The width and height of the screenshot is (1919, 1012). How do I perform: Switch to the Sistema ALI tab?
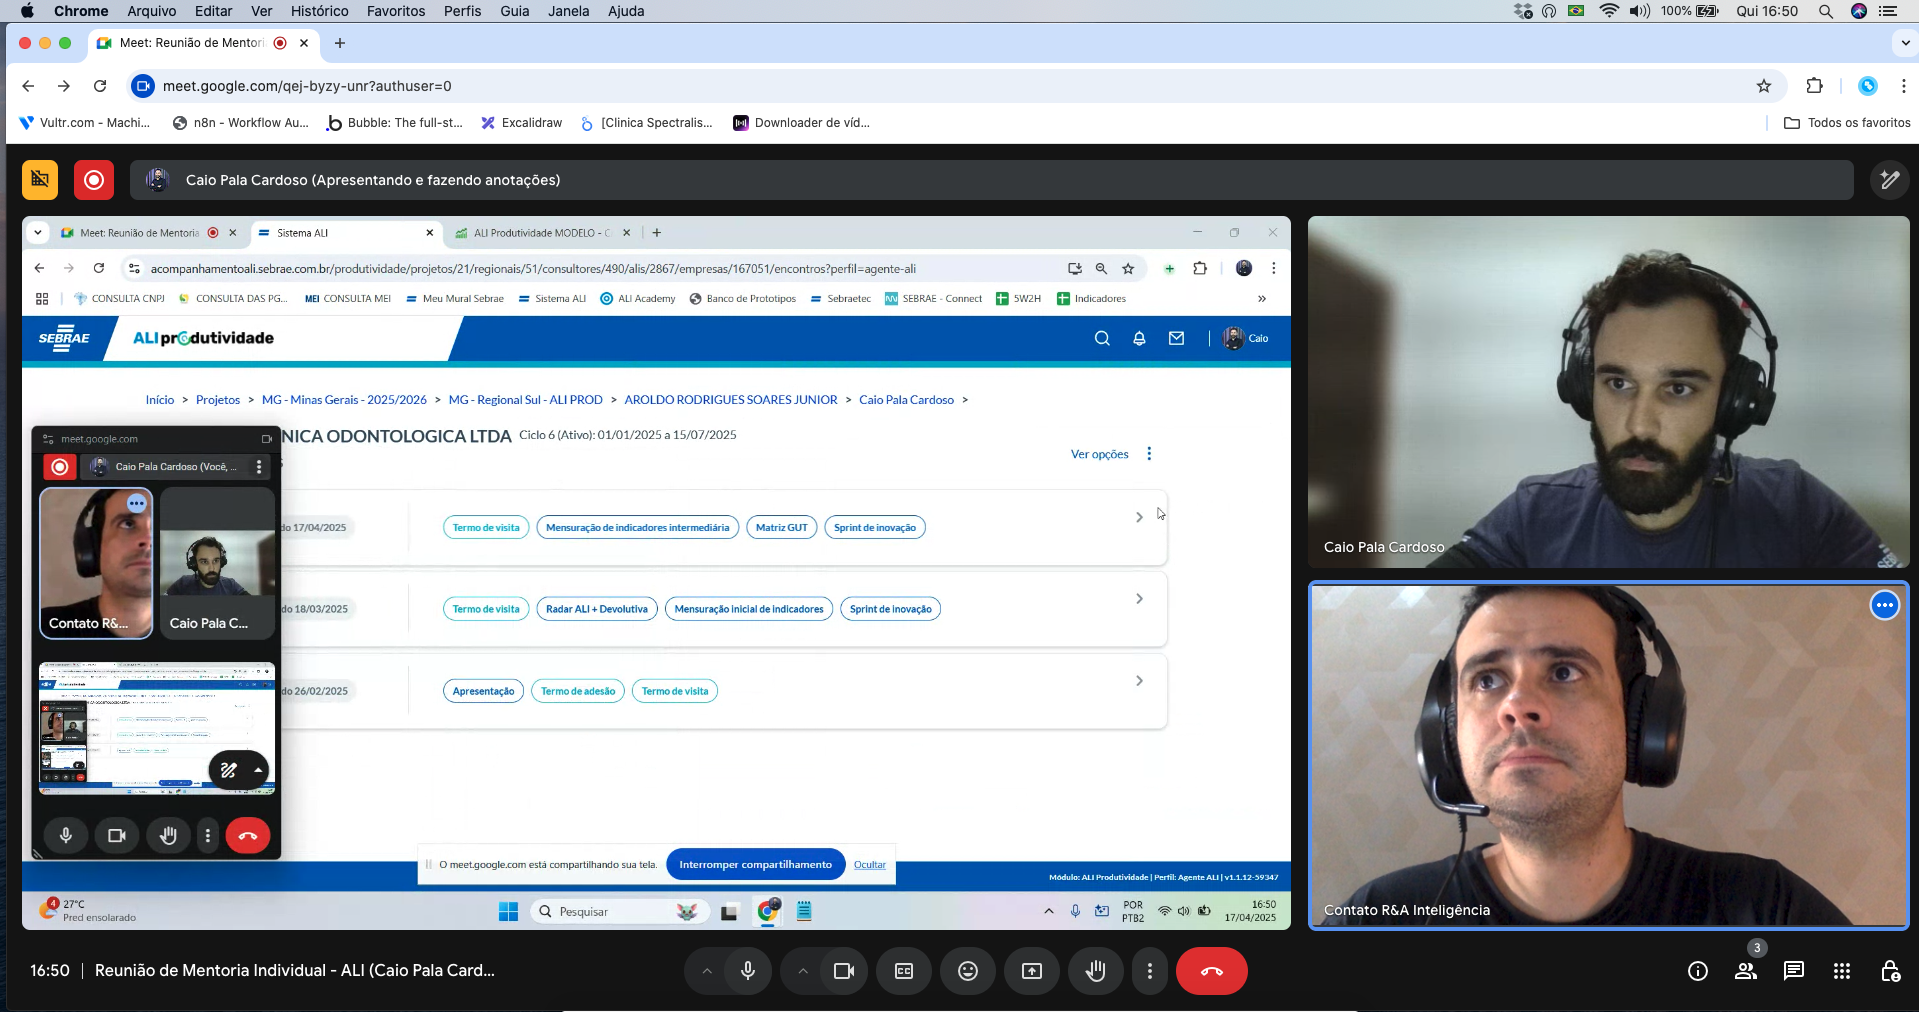tap(345, 233)
